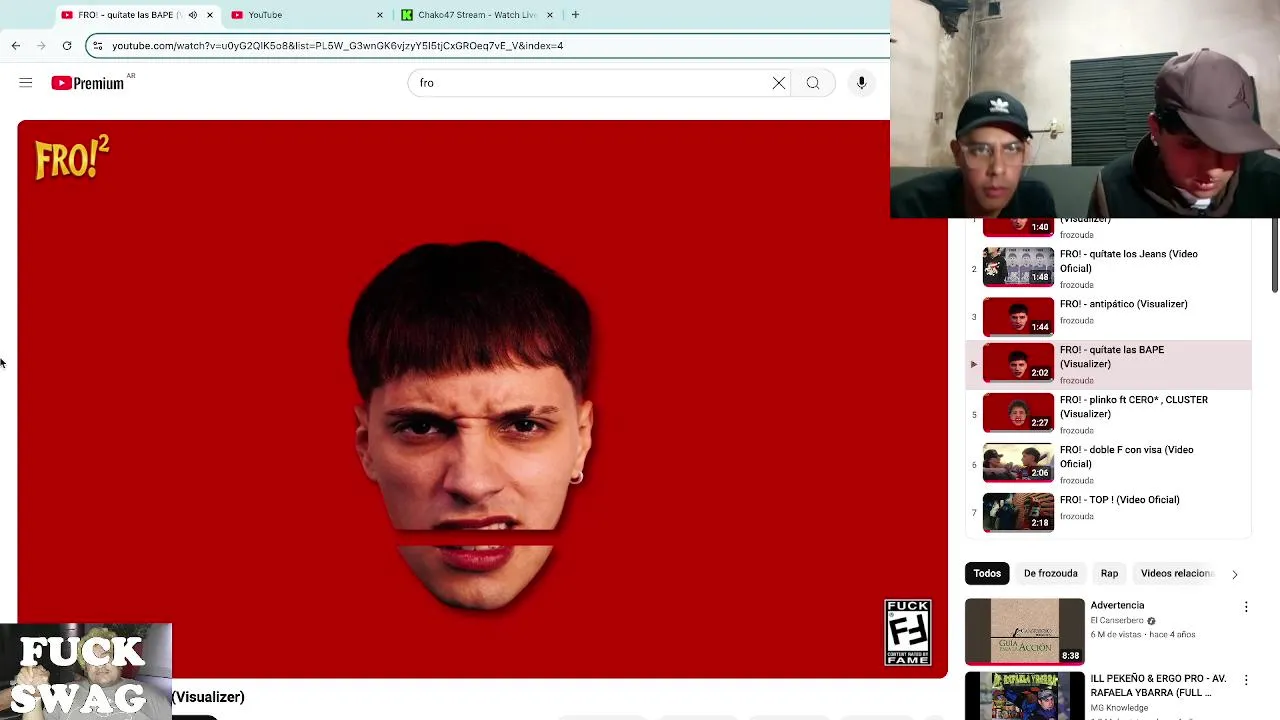The image size is (1280, 720).
Task: Go back in browser history
Action: pos(16,45)
